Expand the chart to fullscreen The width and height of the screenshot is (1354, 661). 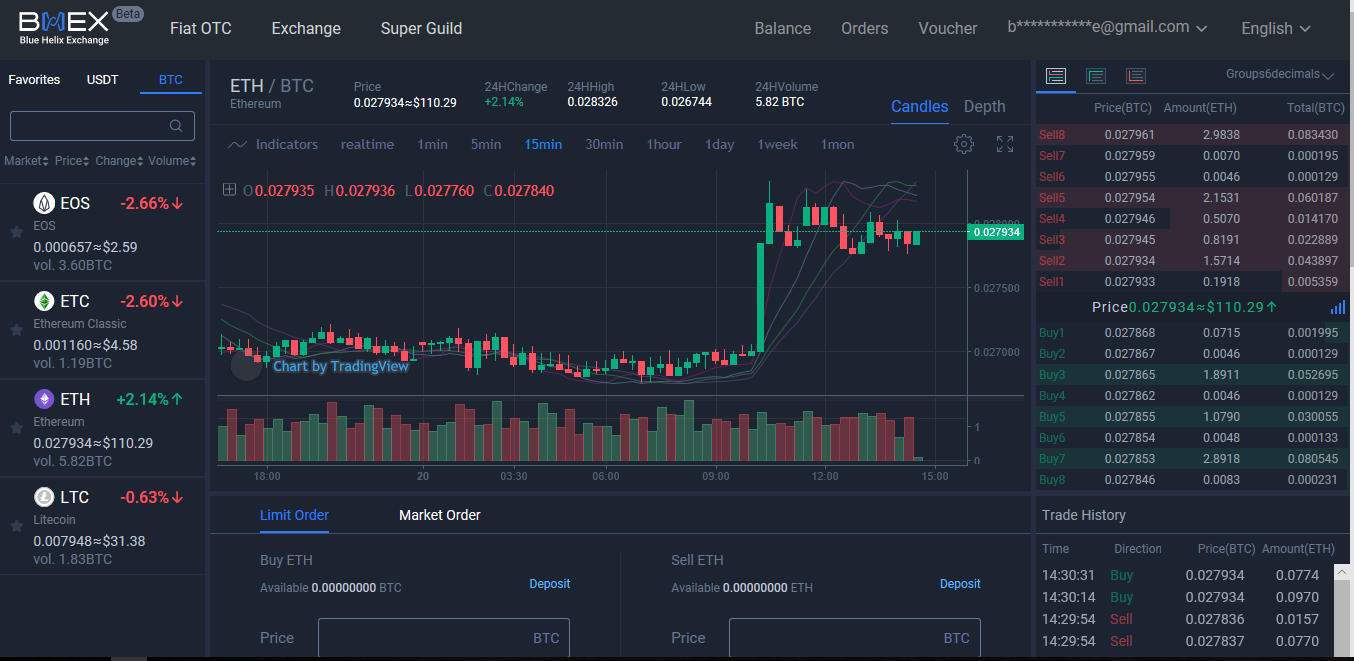pos(1005,144)
